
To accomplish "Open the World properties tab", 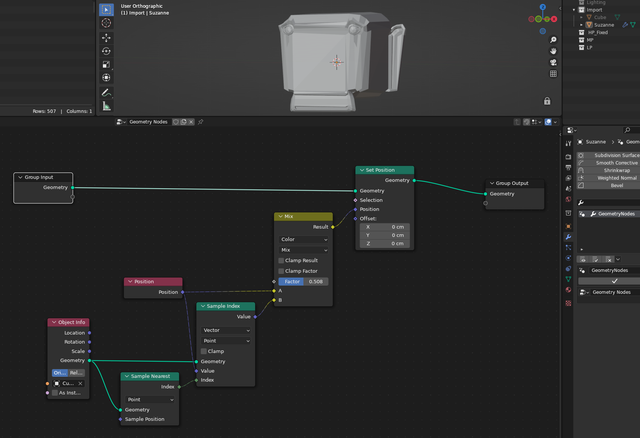I will [568, 199].
